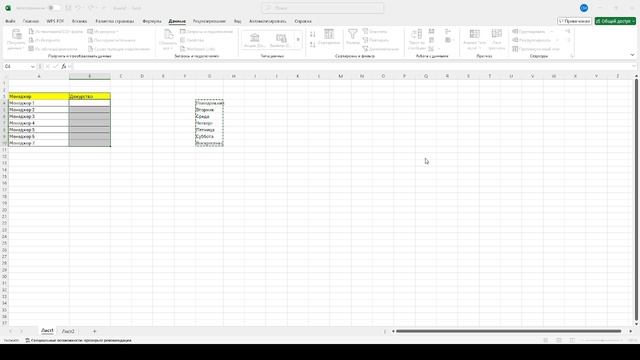Open connection properties (Свойства)

(x=192, y=40)
